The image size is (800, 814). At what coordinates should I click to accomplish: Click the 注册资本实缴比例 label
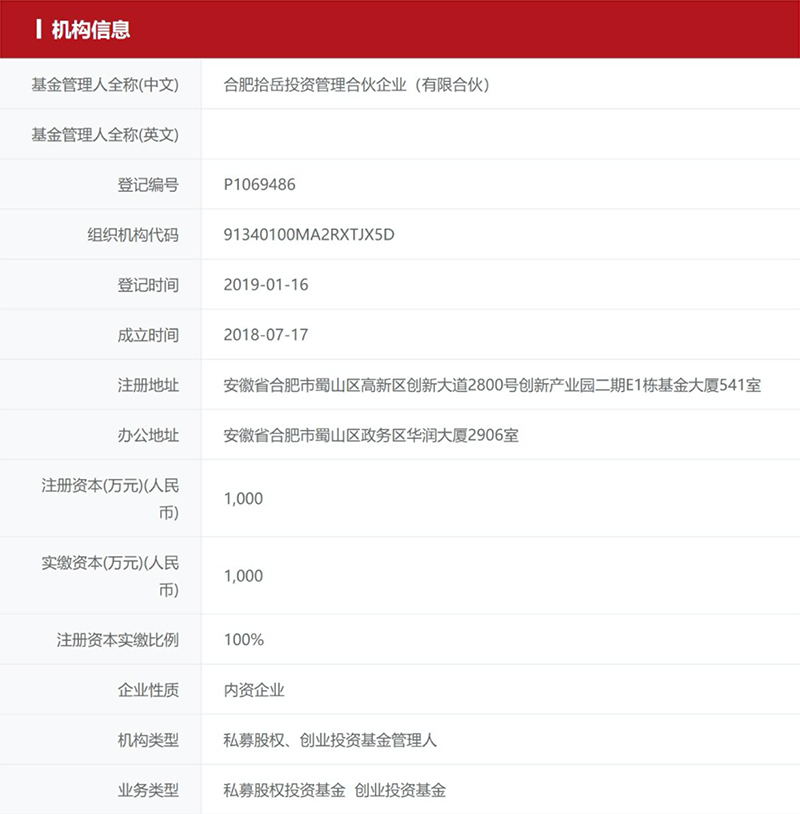coord(117,640)
